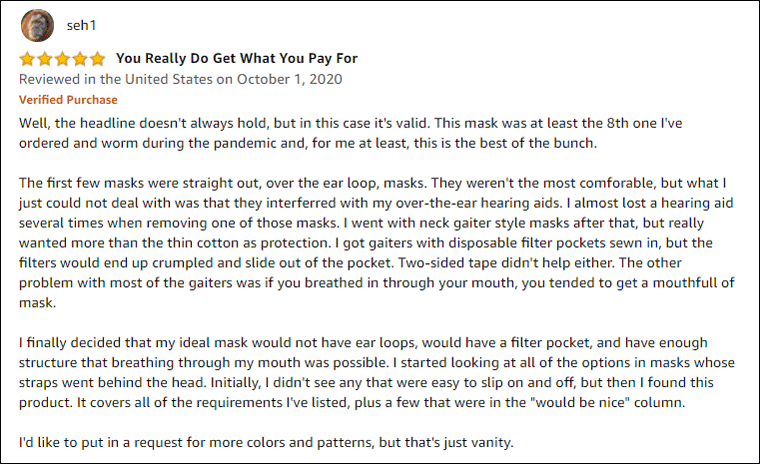Click the seh1 reviewer profile avatar

[36, 24]
